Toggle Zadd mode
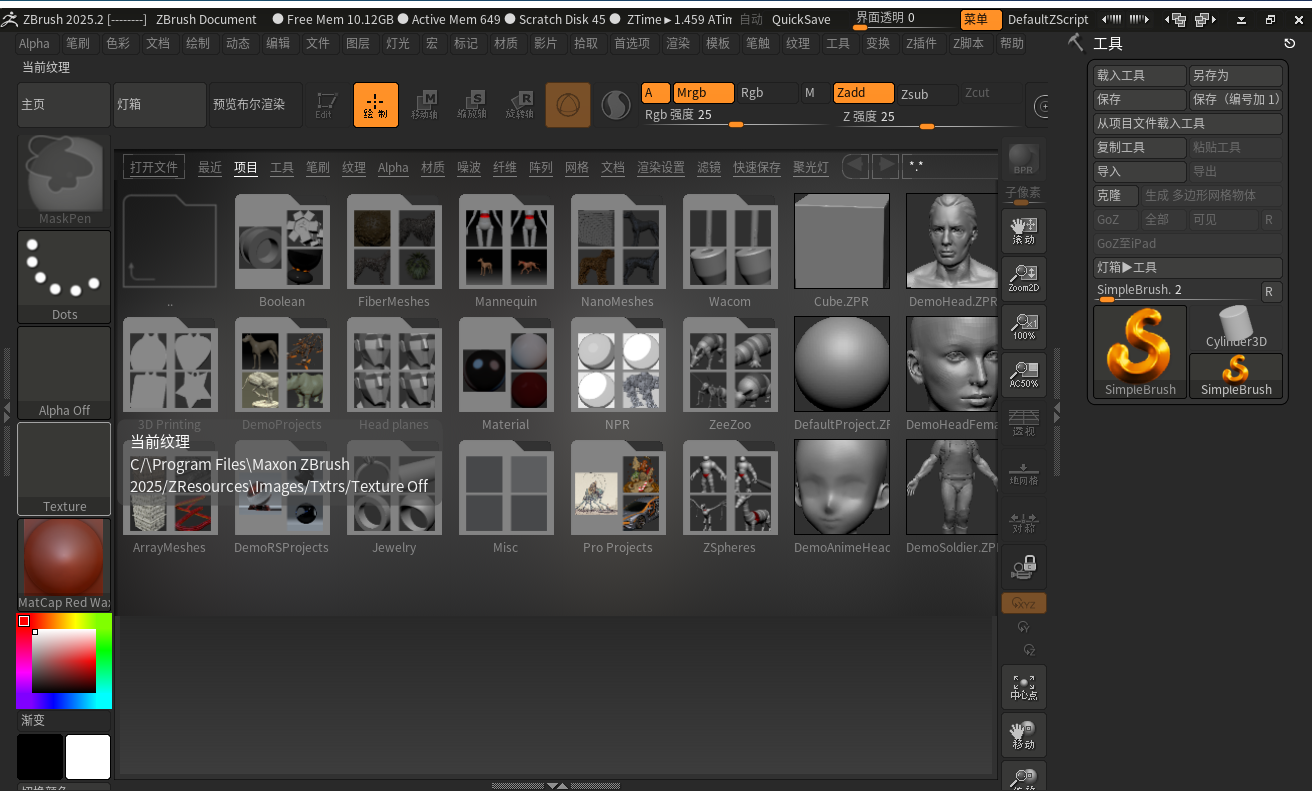This screenshot has width=1312, height=791. (x=863, y=93)
